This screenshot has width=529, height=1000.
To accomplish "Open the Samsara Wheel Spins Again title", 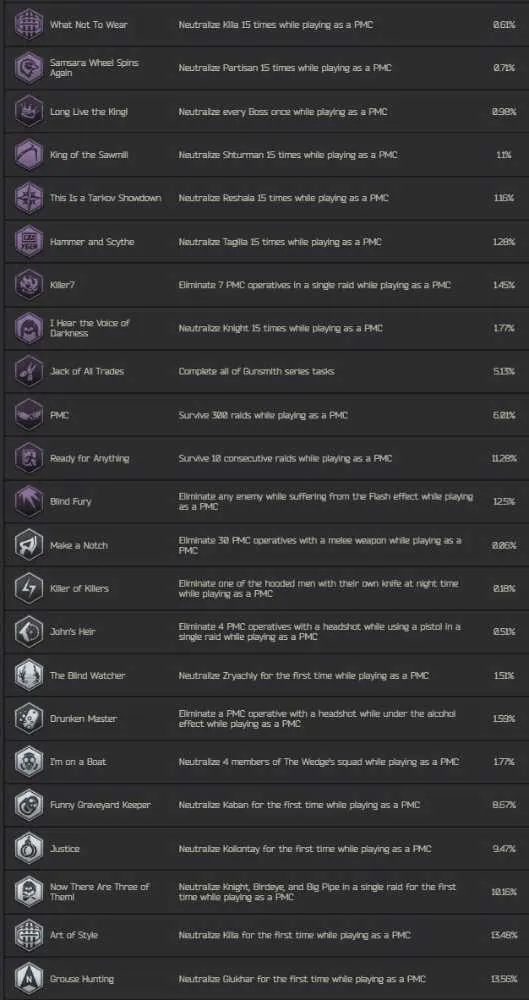I will tap(94, 68).
